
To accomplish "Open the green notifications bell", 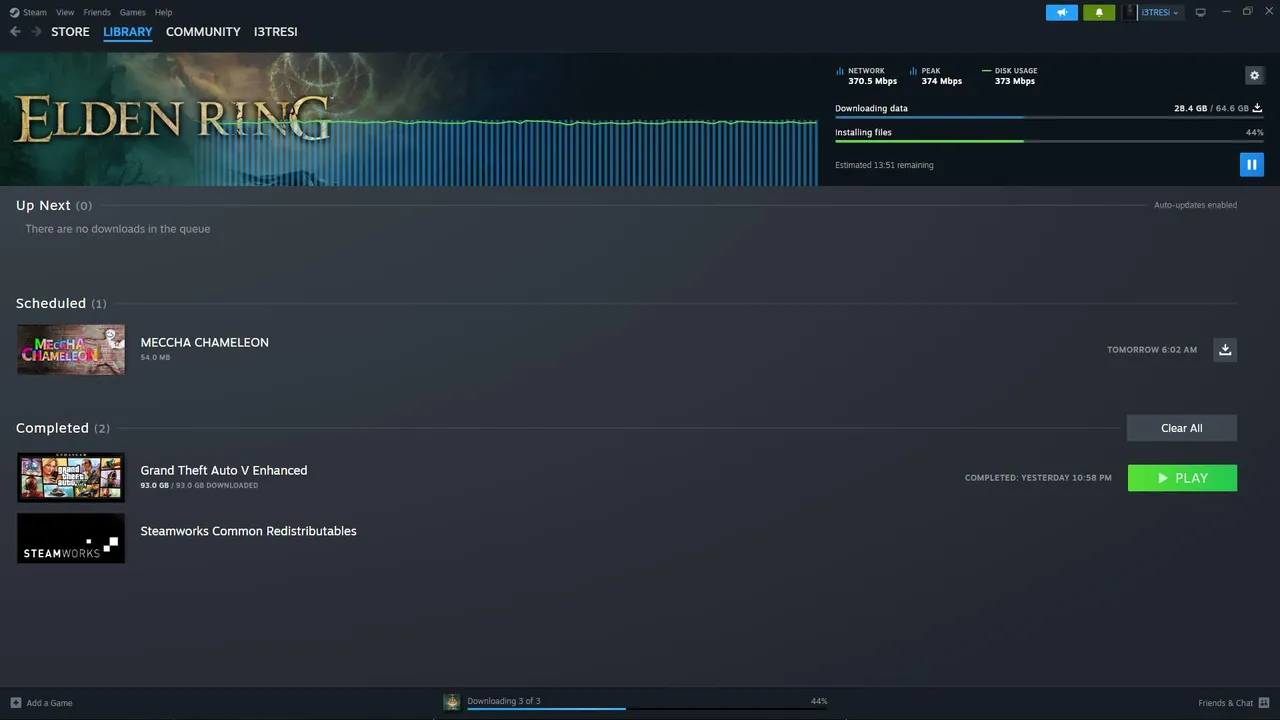I will pos(1099,12).
